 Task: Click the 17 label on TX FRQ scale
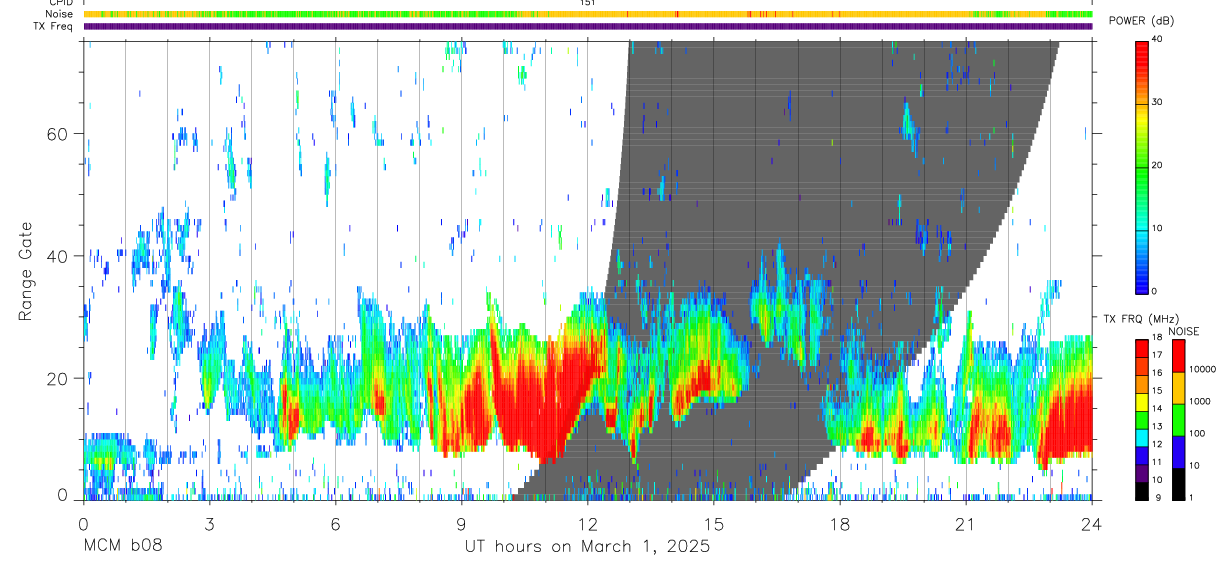pos(1156,355)
